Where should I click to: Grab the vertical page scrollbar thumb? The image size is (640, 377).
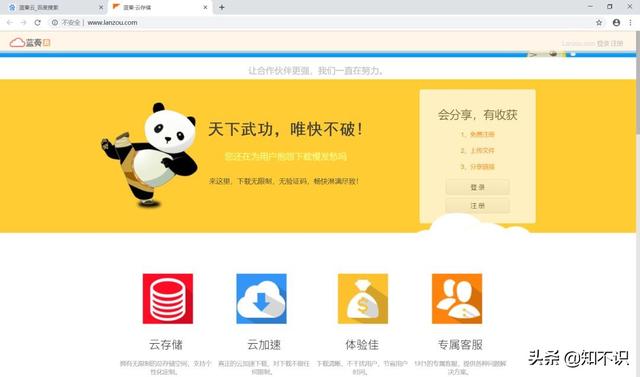638,82
